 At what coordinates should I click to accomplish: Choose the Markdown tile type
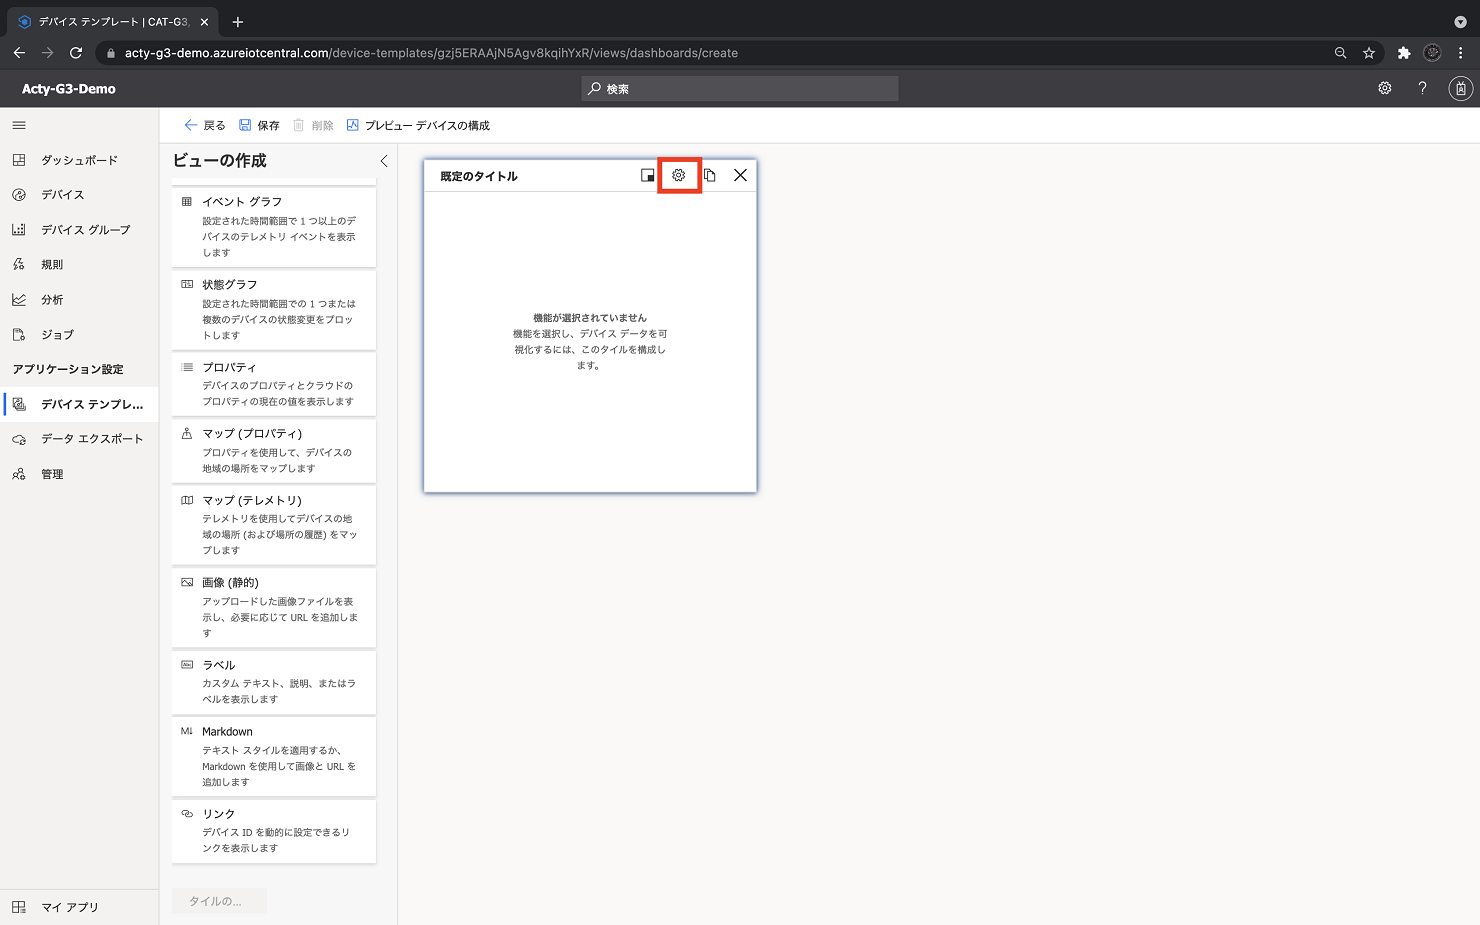point(274,756)
